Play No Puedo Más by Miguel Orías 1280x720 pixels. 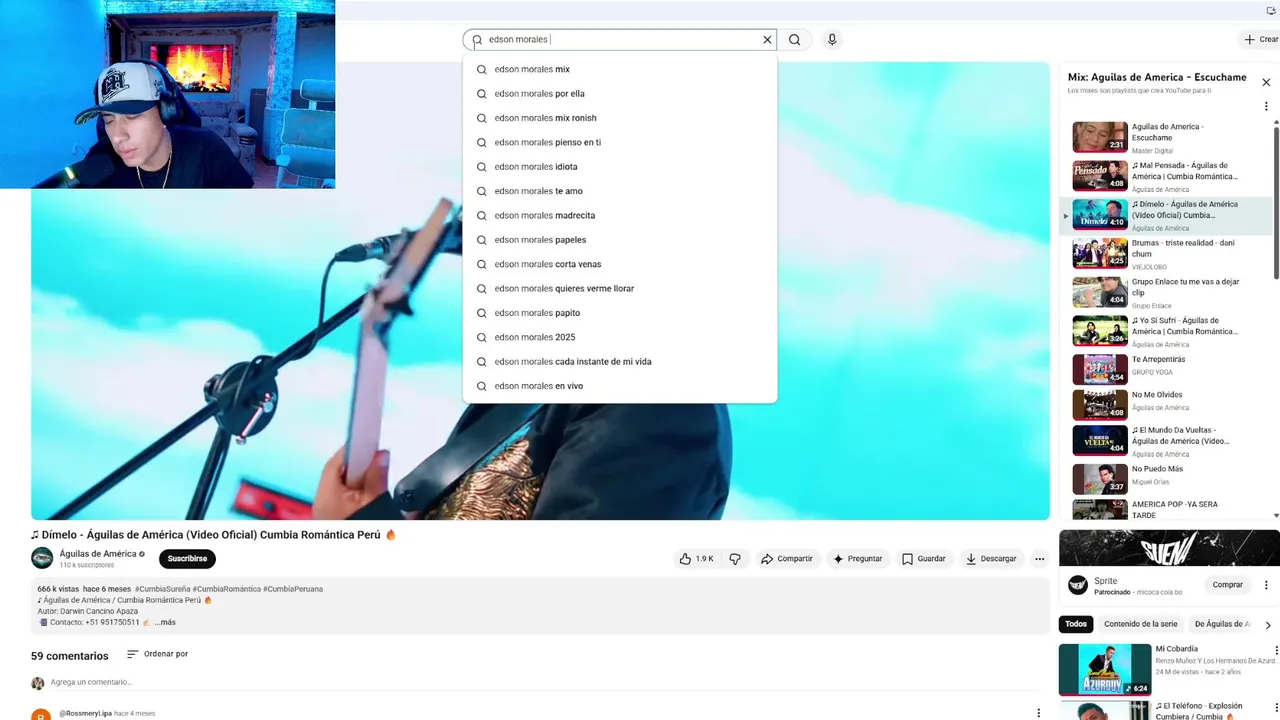click(1168, 479)
